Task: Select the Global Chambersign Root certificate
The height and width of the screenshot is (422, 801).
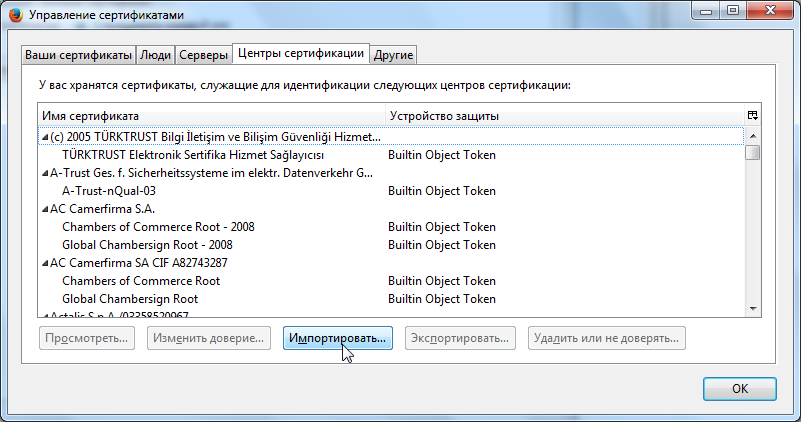Action: [130, 299]
